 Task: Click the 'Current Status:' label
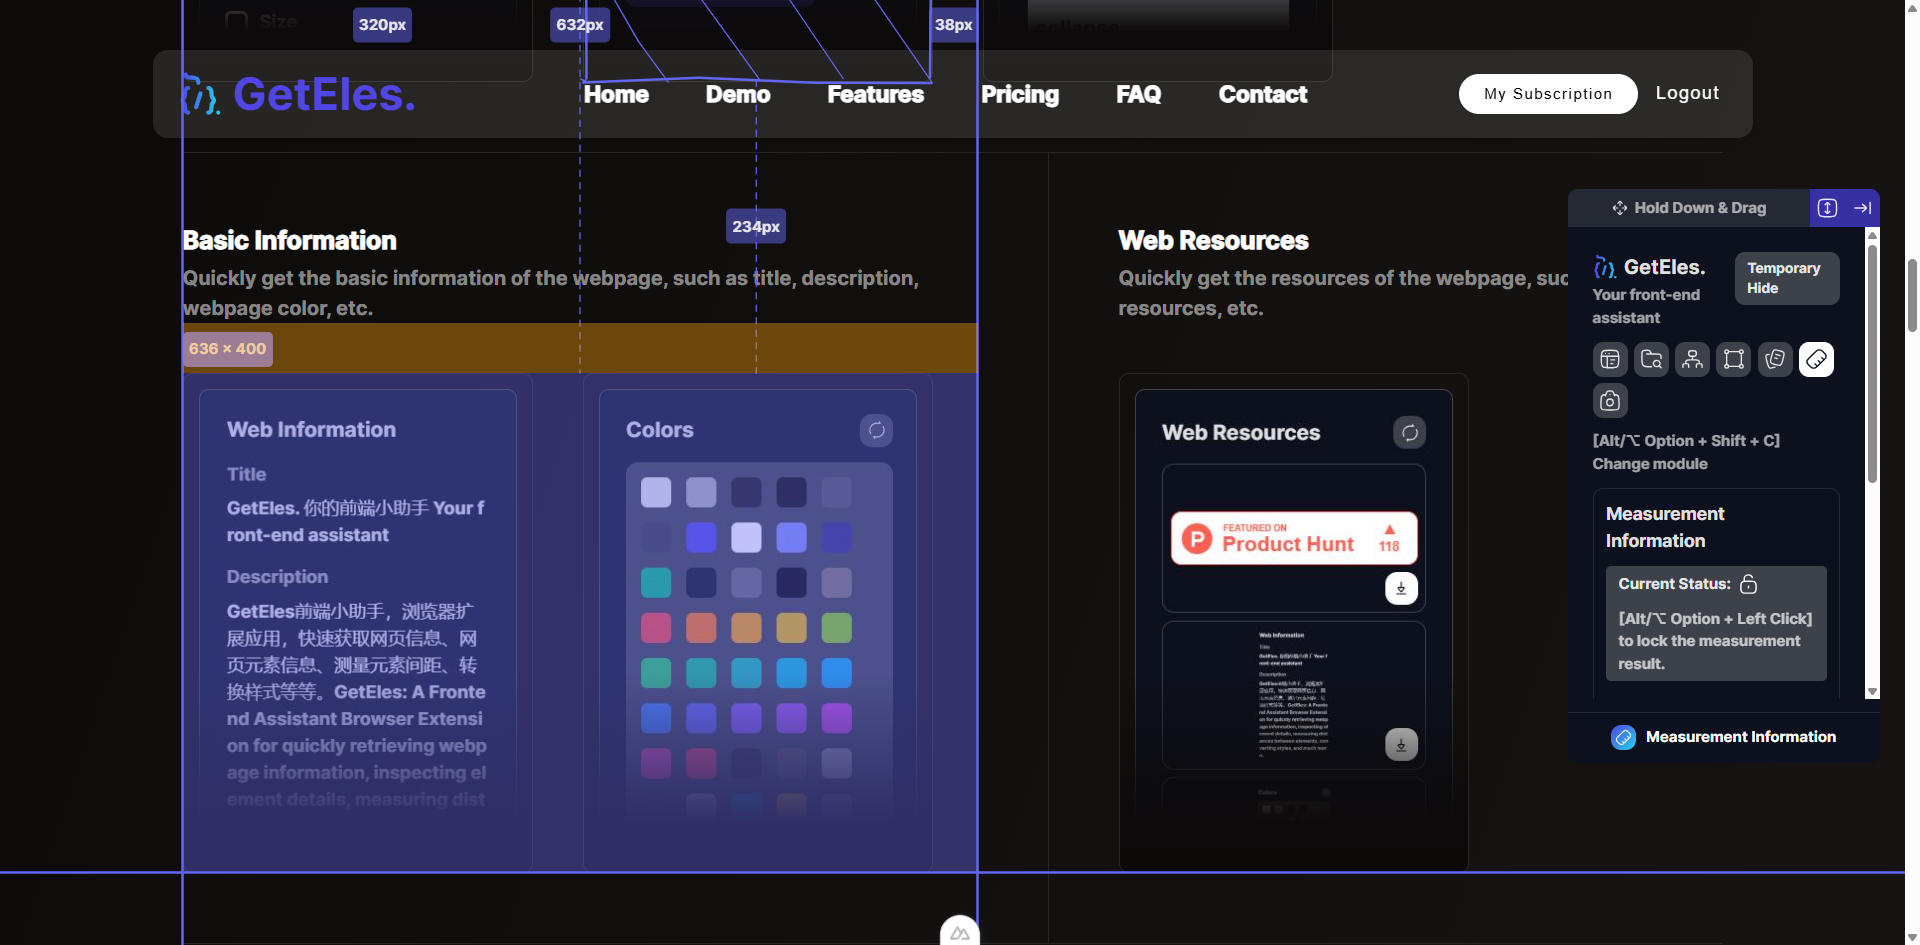coord(1674,584)
